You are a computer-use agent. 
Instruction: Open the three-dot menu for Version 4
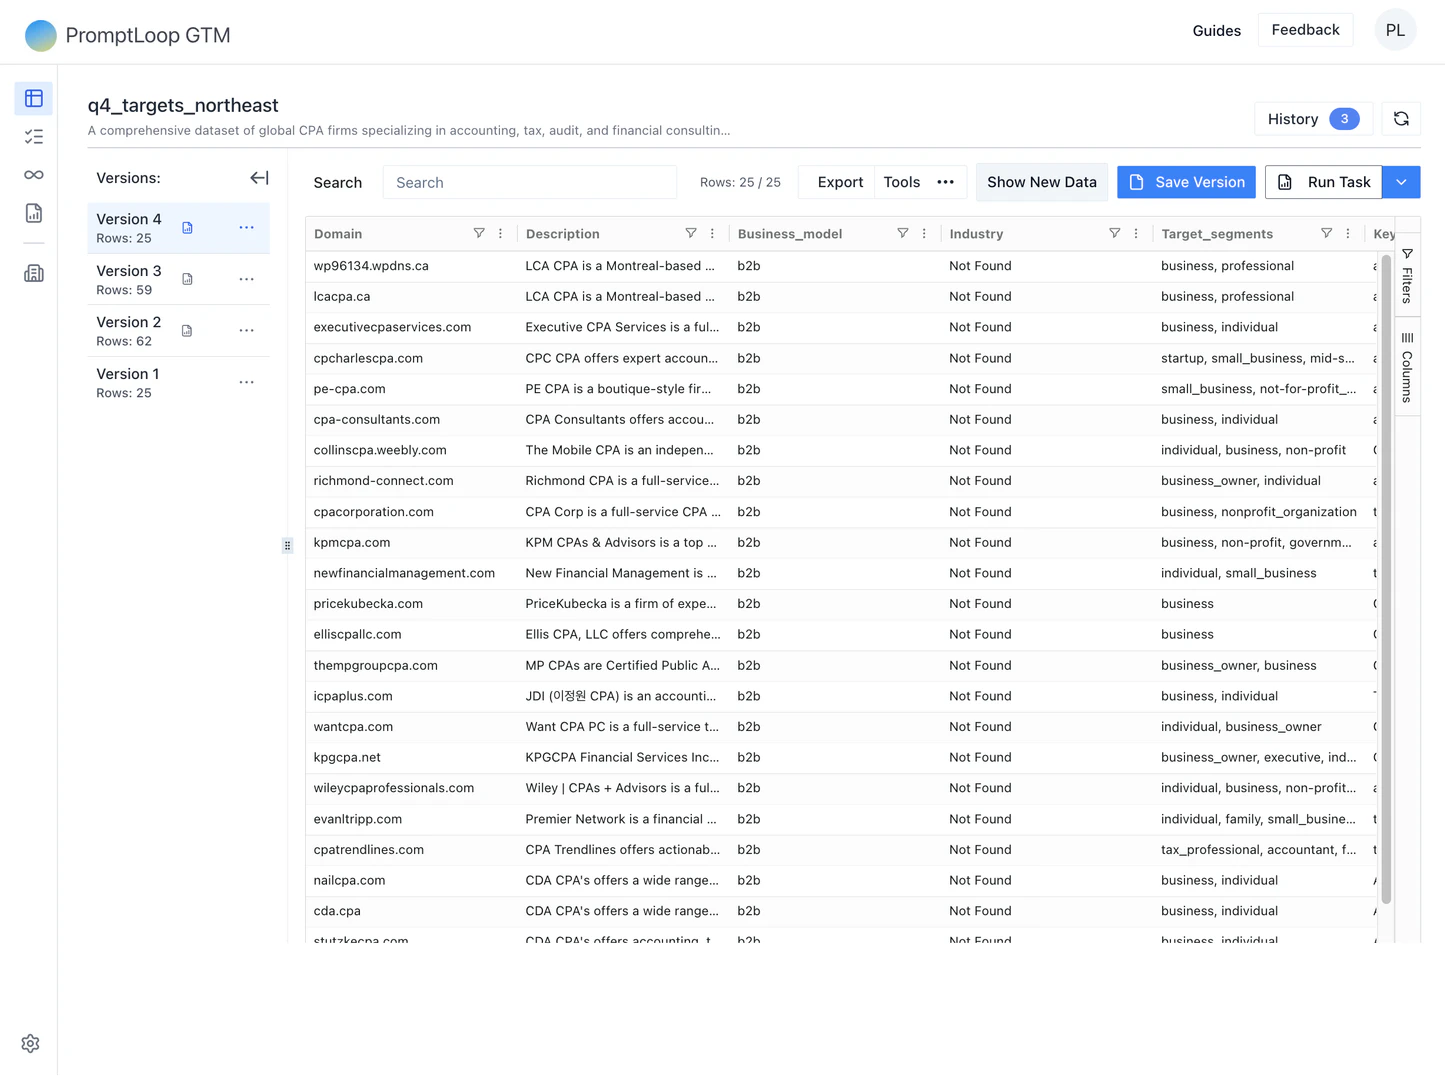pyautogui.click(x=246, y=227)
